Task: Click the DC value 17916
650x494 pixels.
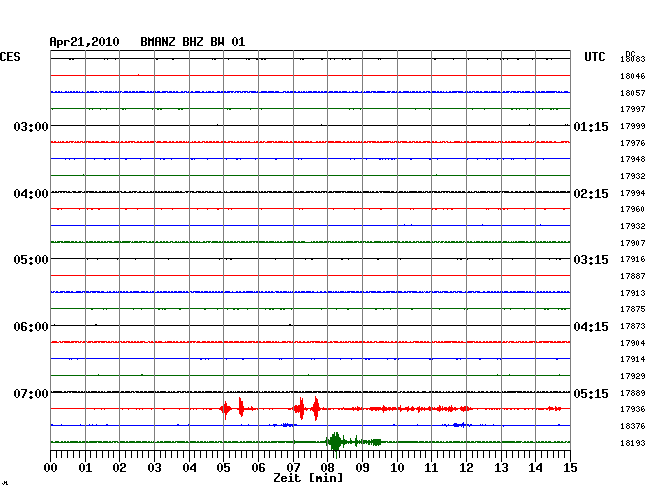Action: tap(633, 259)
